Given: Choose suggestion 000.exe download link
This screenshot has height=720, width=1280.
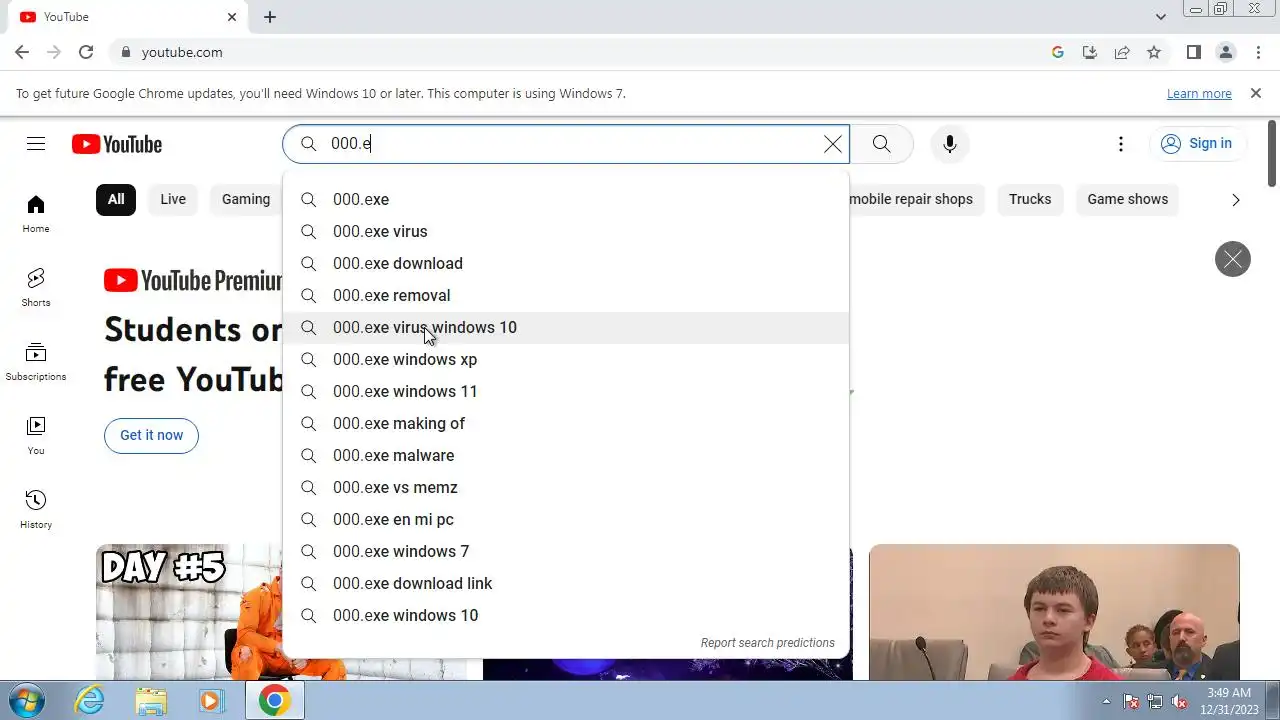Looking at the screenshot, I should pyautogui.click(x=566, y=583).
